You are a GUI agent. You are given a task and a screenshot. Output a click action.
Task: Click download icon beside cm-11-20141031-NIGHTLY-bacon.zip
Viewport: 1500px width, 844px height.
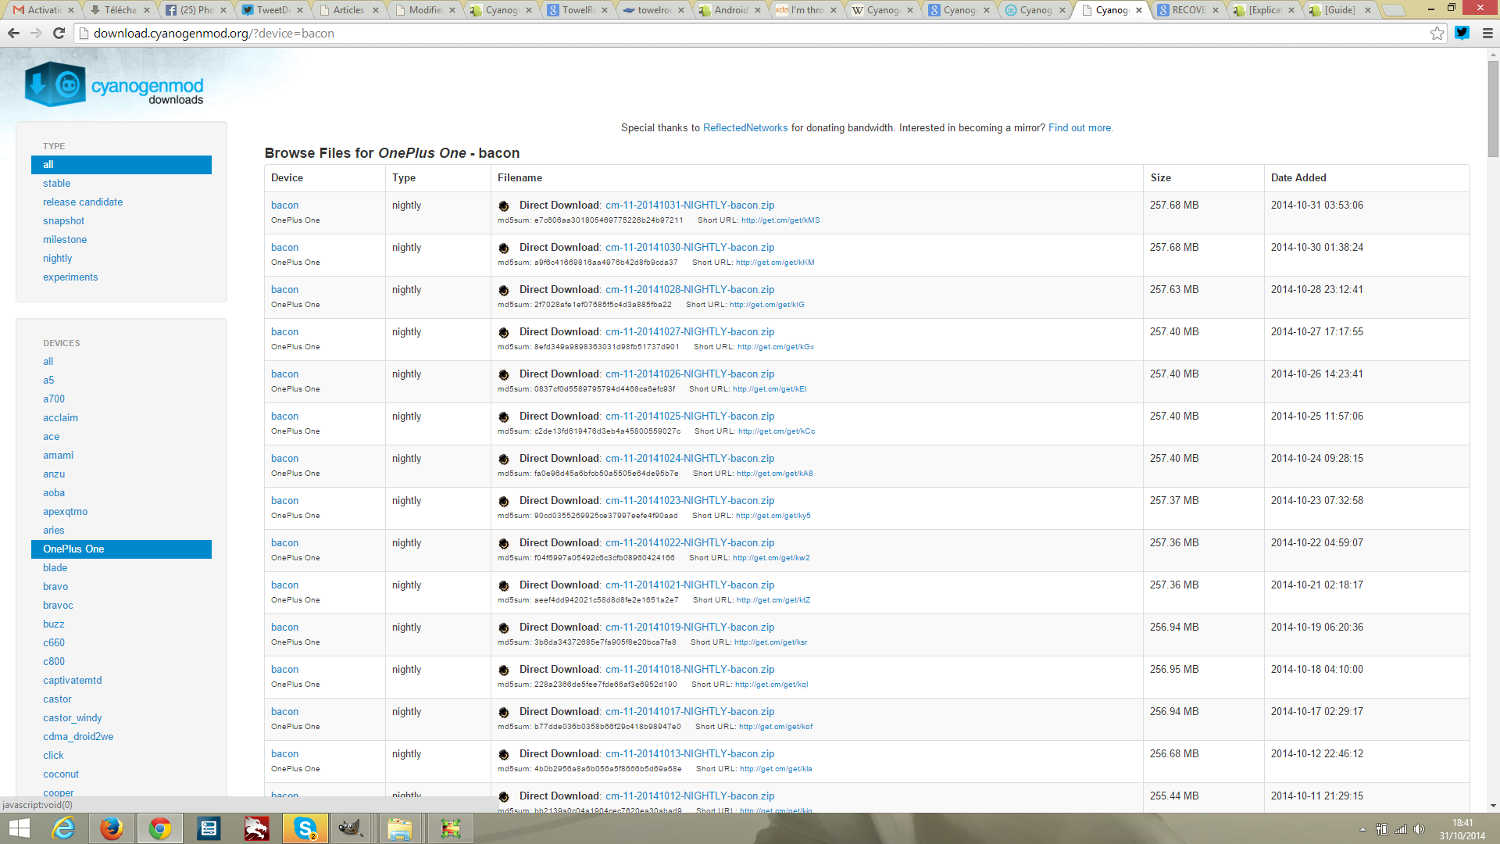504,206
